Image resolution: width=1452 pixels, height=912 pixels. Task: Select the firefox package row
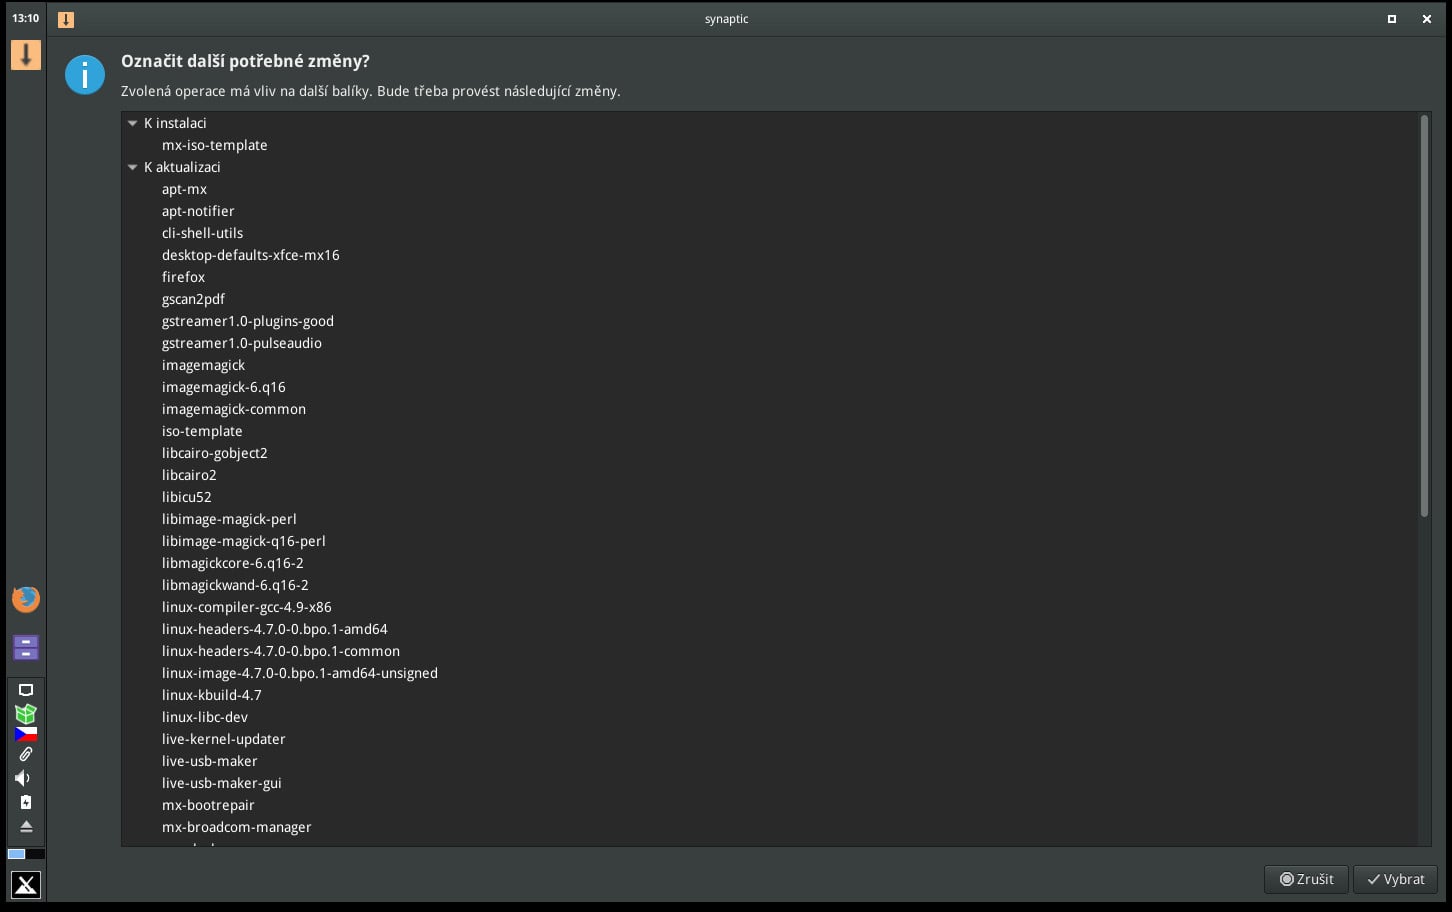coord(769,277)
